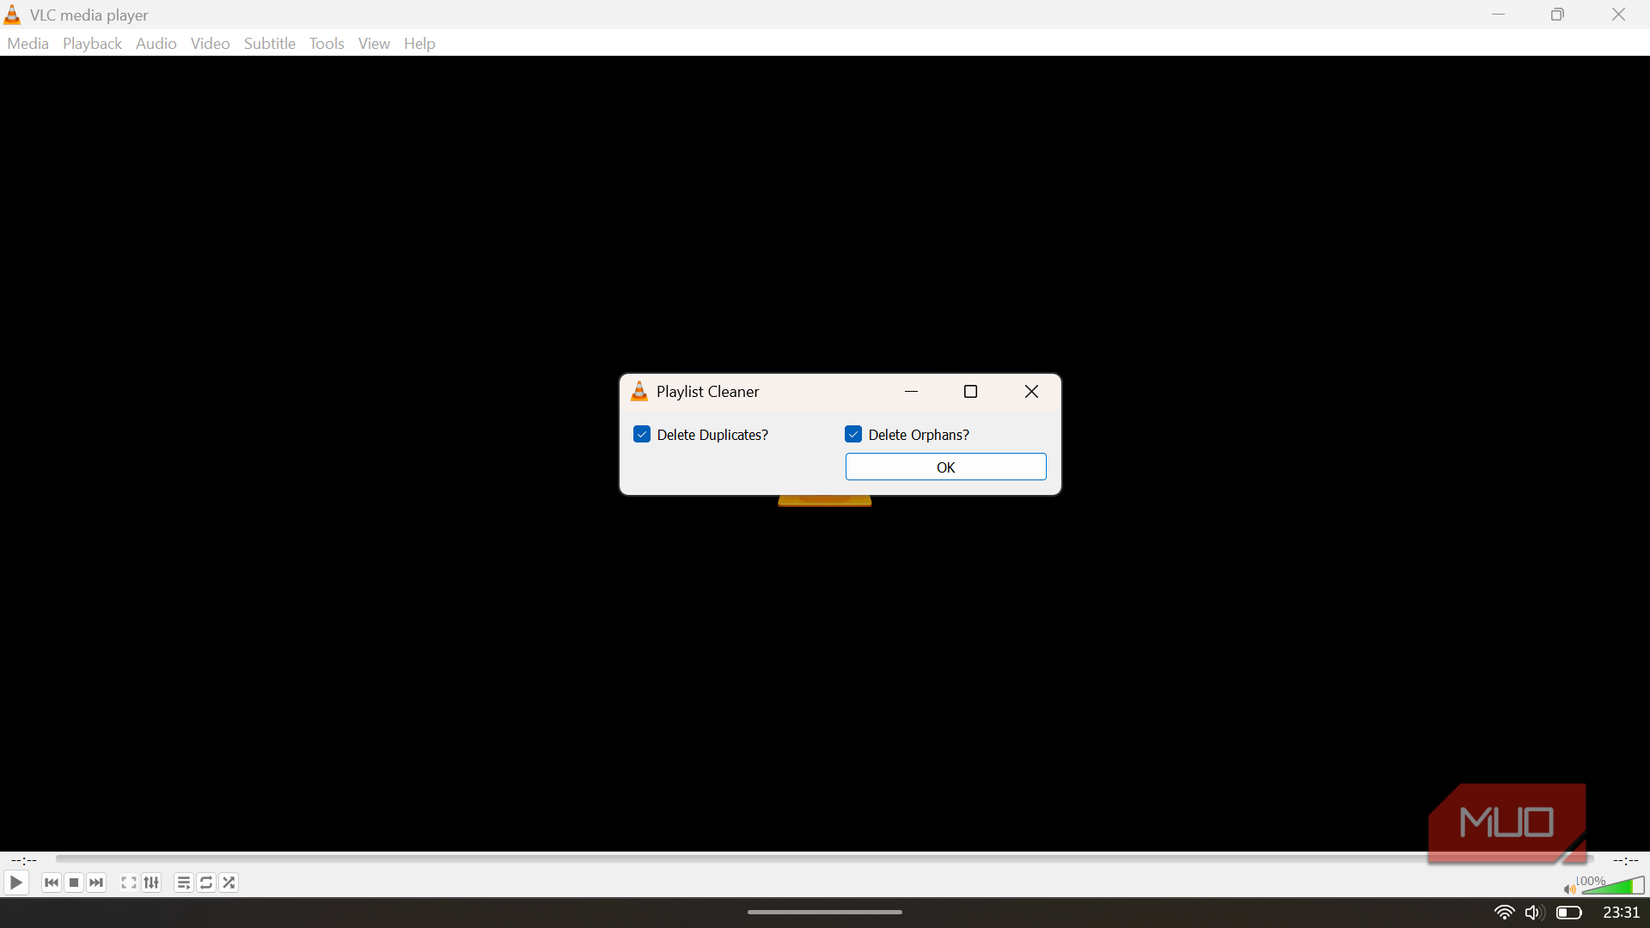Open the Wi-Fi icon in system tray
The height and width of the screenshot is (928, 1650).
[1503, 912]
